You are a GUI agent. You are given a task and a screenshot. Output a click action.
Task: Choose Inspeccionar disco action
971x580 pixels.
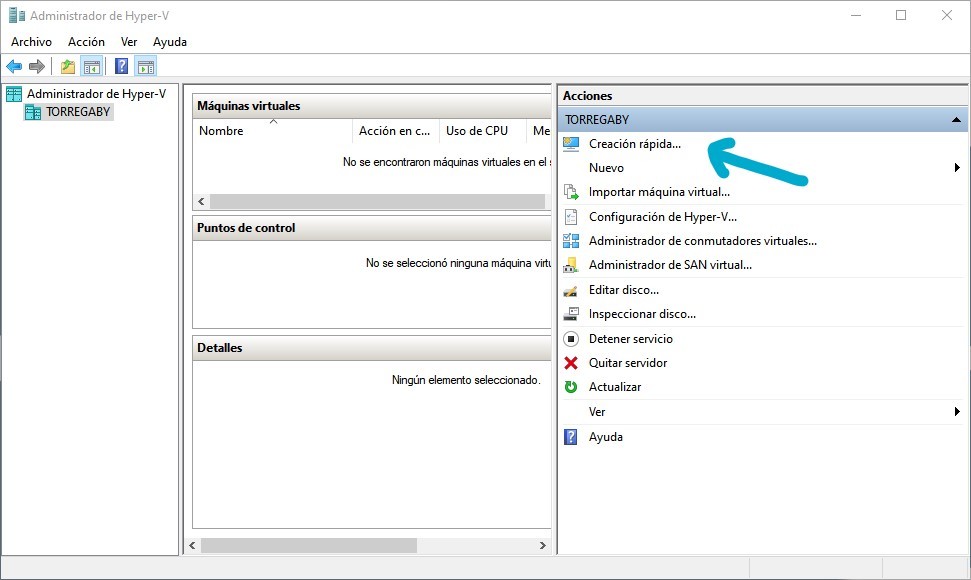[x=642, y=314]
